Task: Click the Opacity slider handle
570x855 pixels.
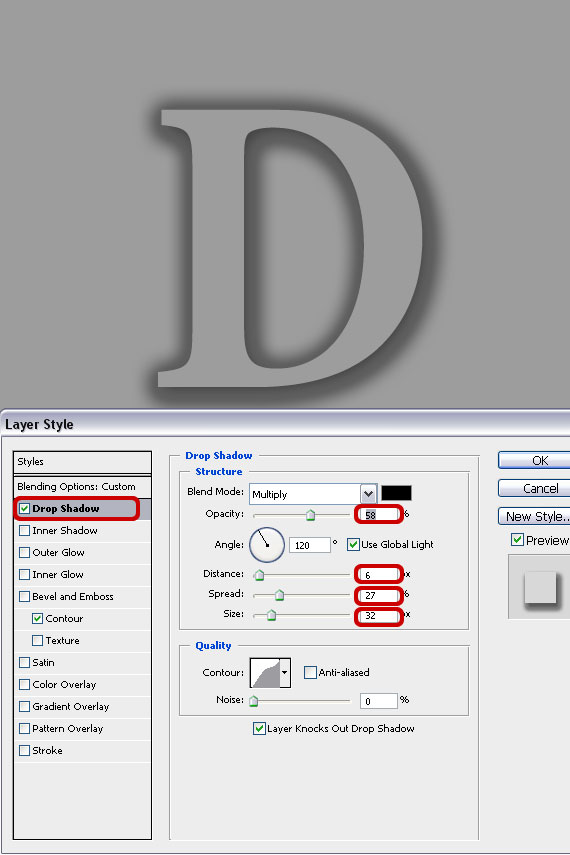Action: click(x=310, y=515)
